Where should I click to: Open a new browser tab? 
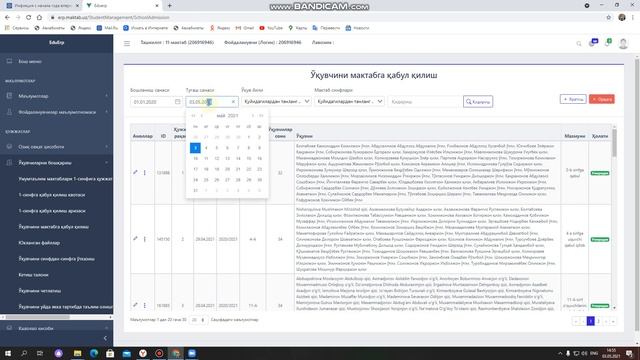(x=169, y=6)
